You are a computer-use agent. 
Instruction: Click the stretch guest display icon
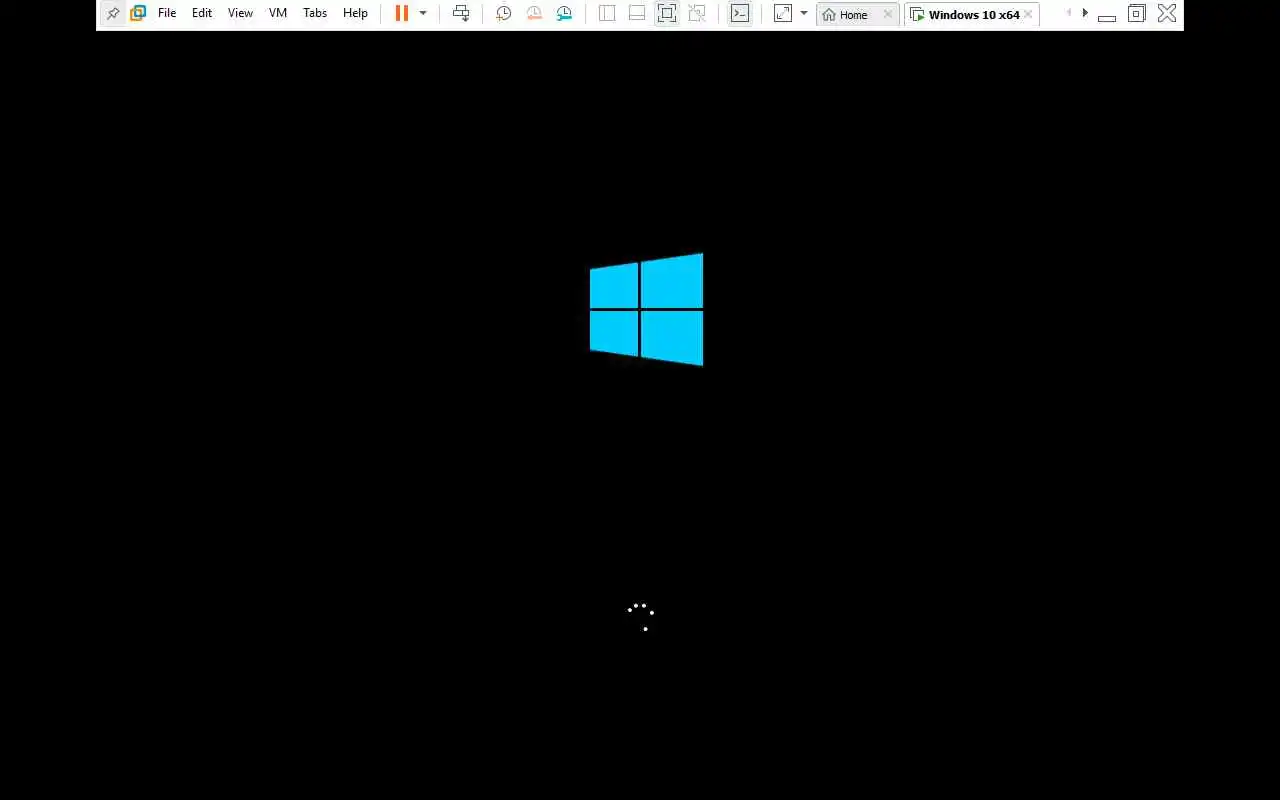[x=783, y=13]
